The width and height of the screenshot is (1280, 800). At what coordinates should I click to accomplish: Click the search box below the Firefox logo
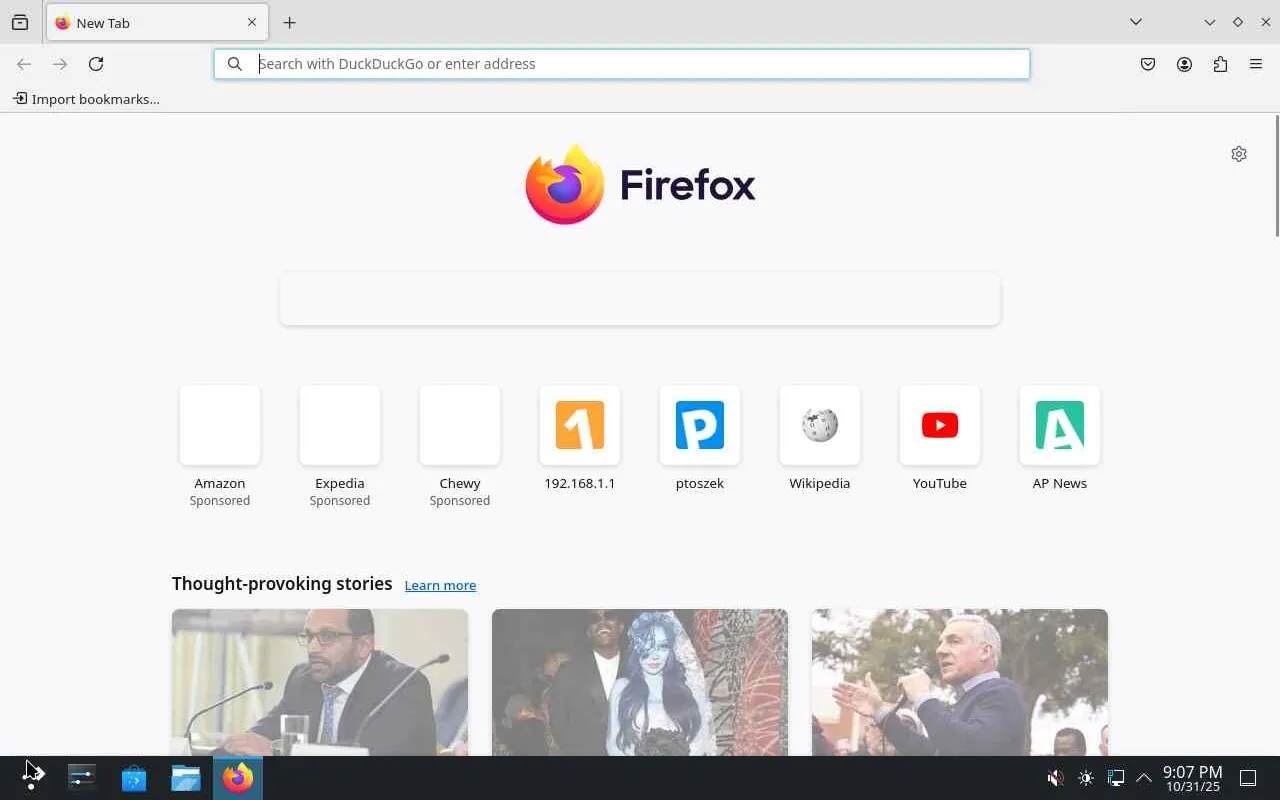pos(640,300)
